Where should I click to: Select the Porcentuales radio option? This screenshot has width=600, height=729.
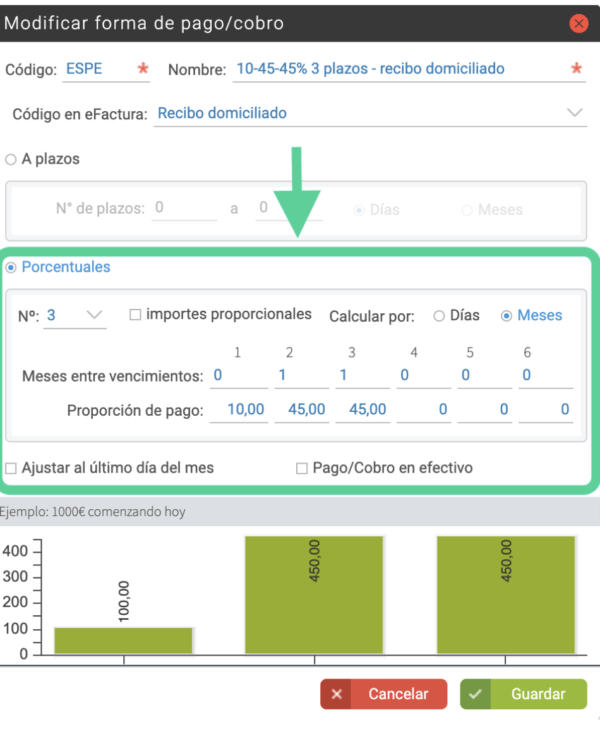(11, 267)
